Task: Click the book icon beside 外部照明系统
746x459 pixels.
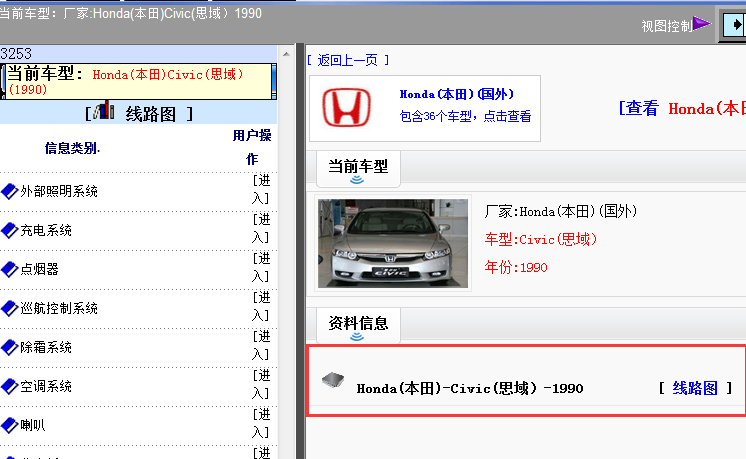Action: click(x=10, y=191)
